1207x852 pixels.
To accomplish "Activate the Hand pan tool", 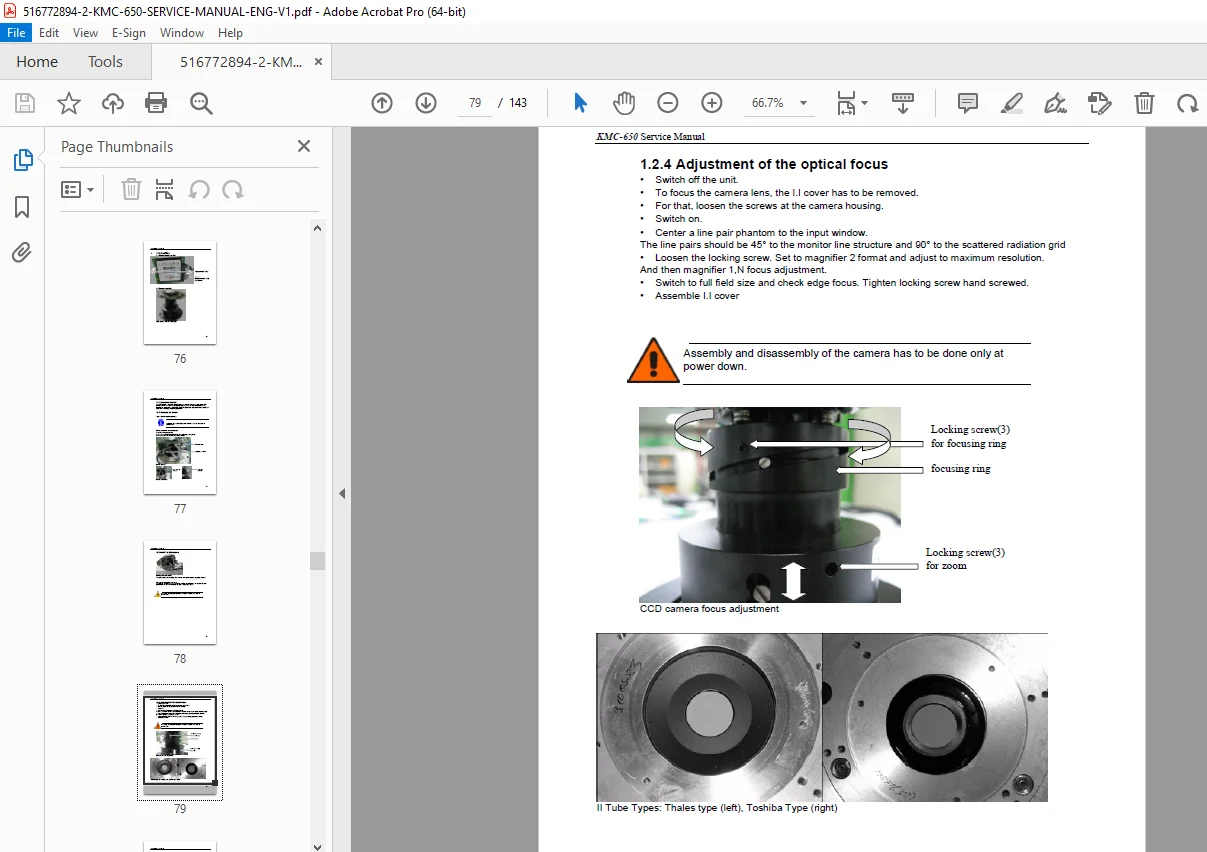I will pyautogui.click(x=624, y=103).
